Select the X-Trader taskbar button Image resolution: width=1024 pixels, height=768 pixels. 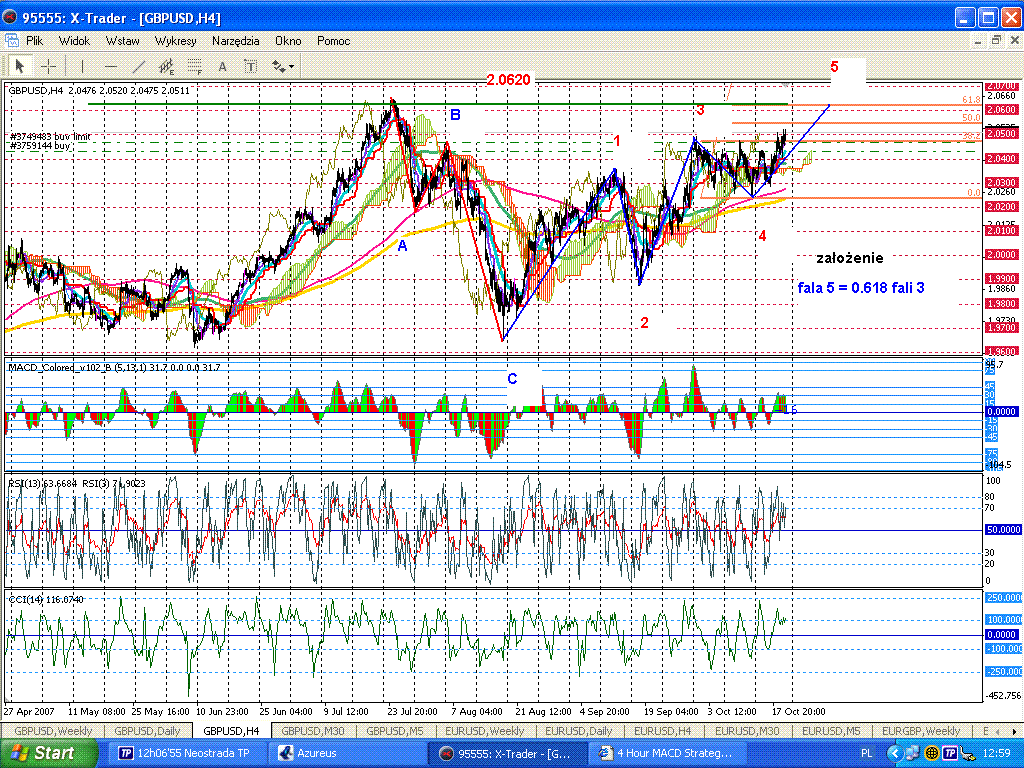tap(507, 754)
